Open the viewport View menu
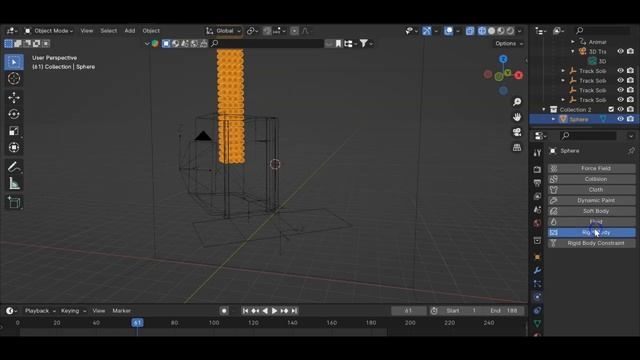Screen dimensions: 640x360 click(87, 31)
